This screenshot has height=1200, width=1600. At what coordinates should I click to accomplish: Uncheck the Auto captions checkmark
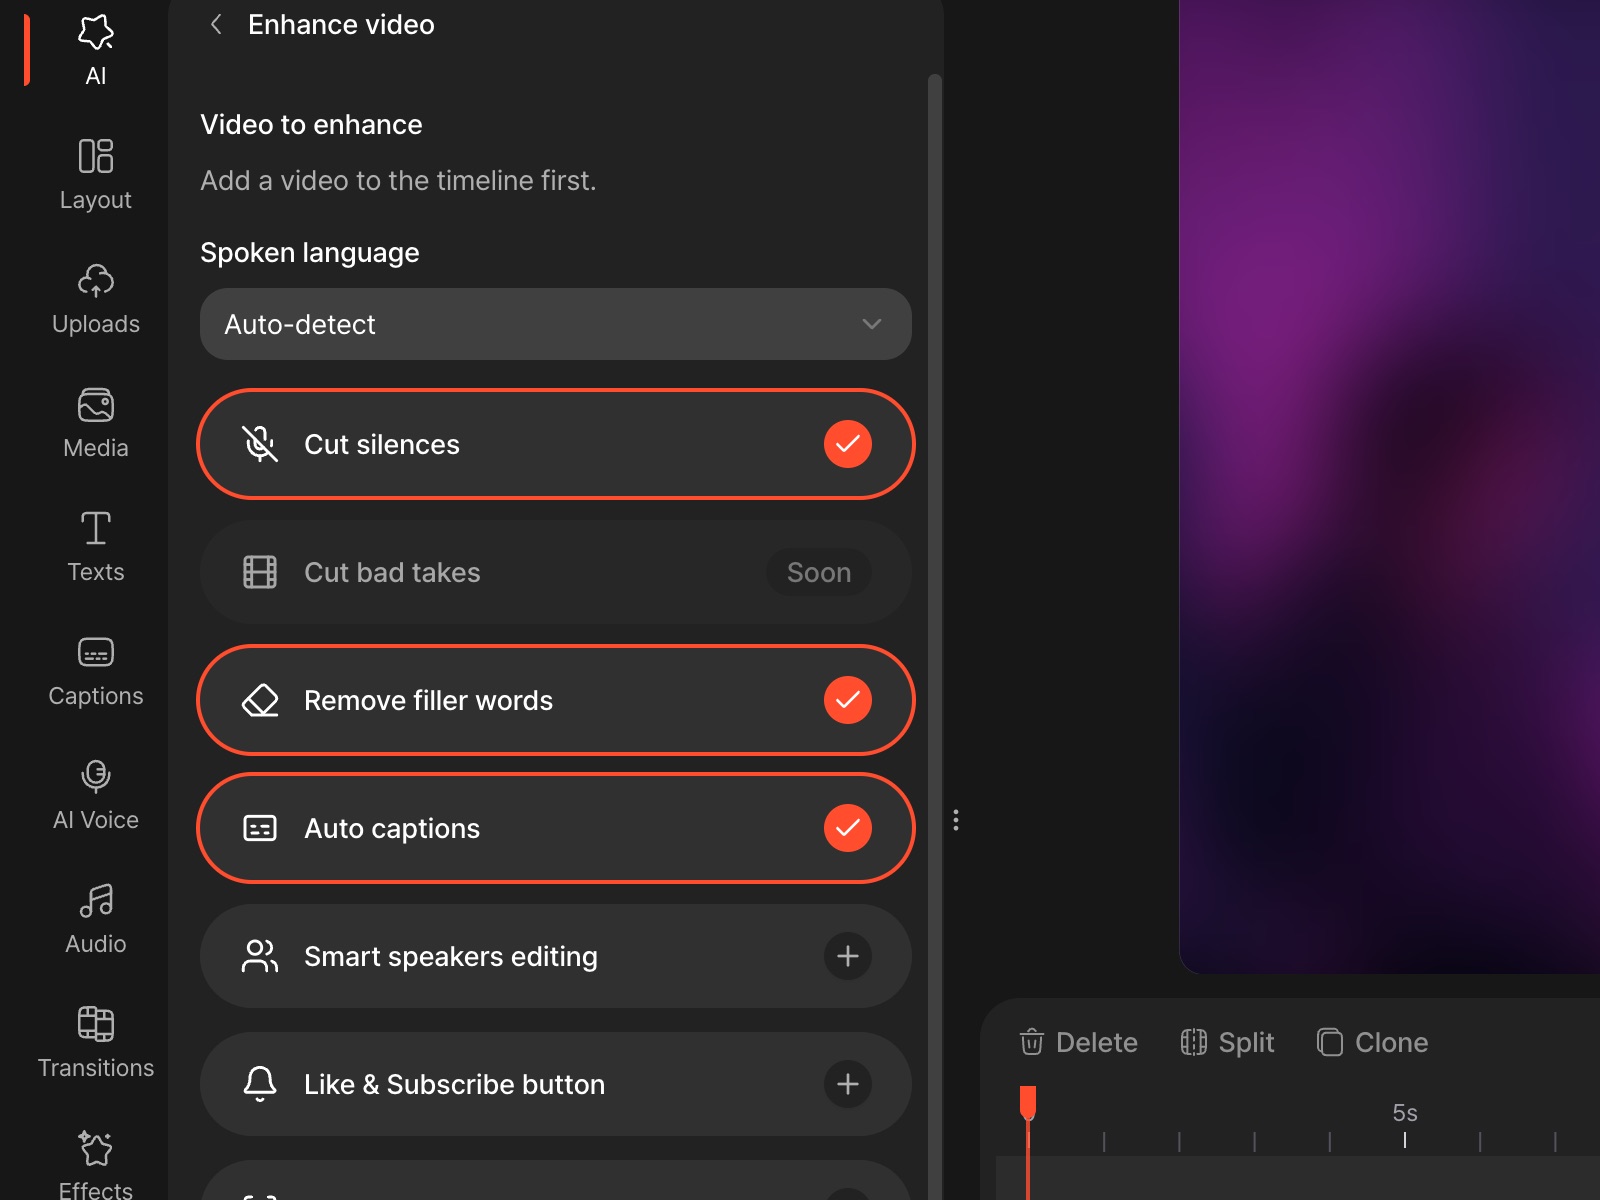[x=848, y=828]
